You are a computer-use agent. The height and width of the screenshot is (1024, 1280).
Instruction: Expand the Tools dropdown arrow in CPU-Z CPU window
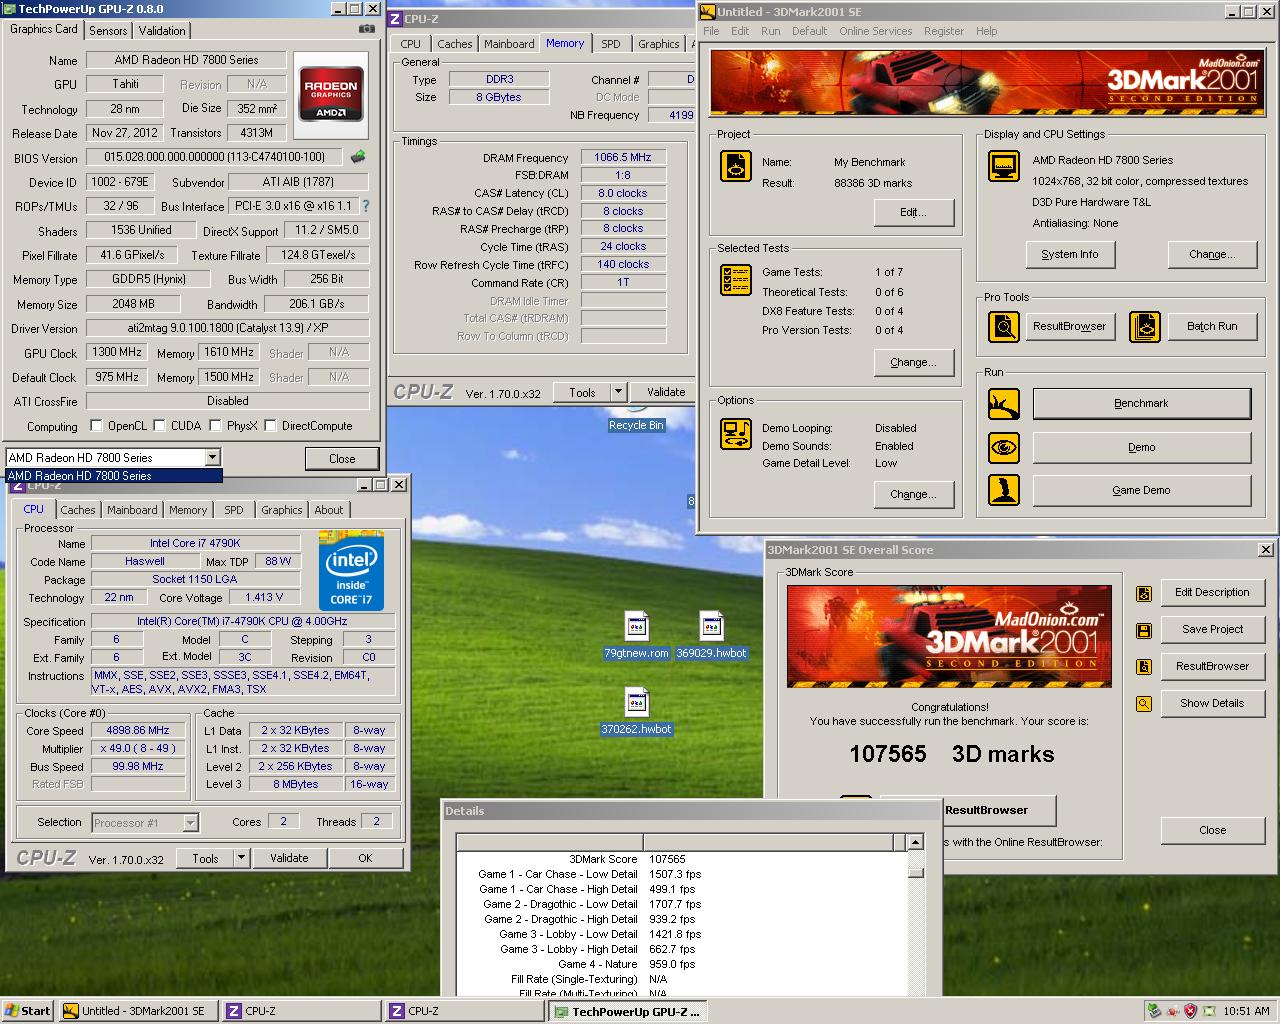point(241,858)
